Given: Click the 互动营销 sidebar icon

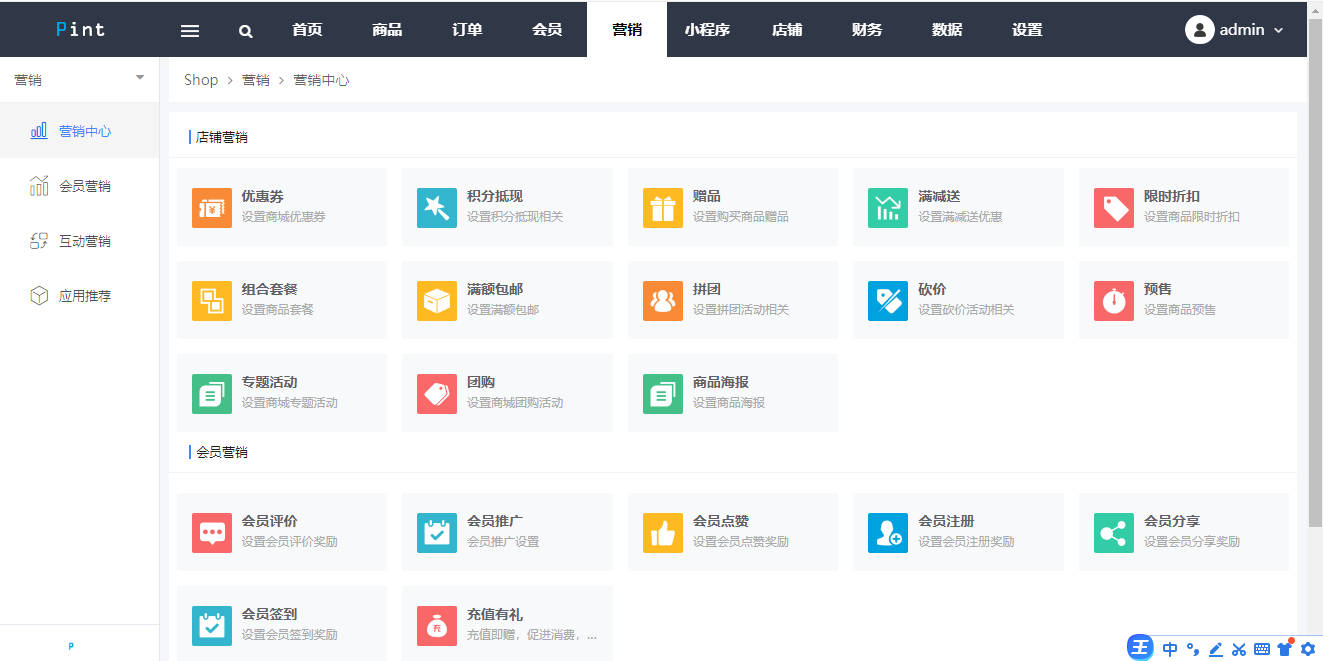Looking at the screenshot, I should [x=39, y=241].
